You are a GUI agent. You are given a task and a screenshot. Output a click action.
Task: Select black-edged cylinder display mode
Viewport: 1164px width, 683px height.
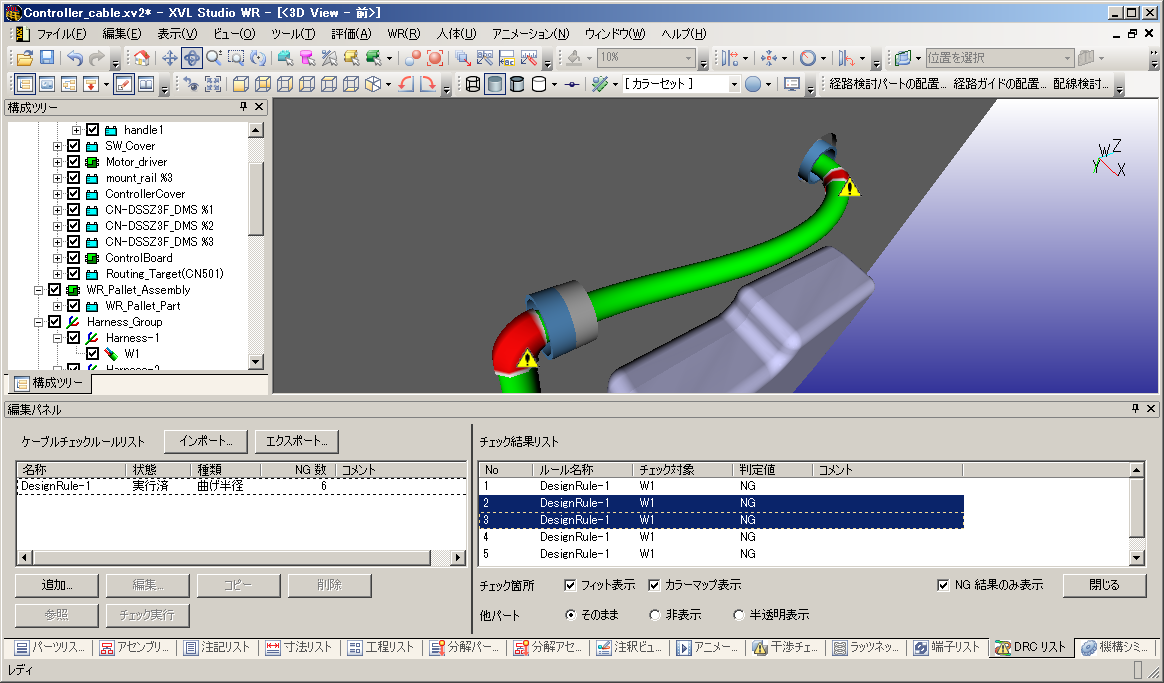coord(517,84)
